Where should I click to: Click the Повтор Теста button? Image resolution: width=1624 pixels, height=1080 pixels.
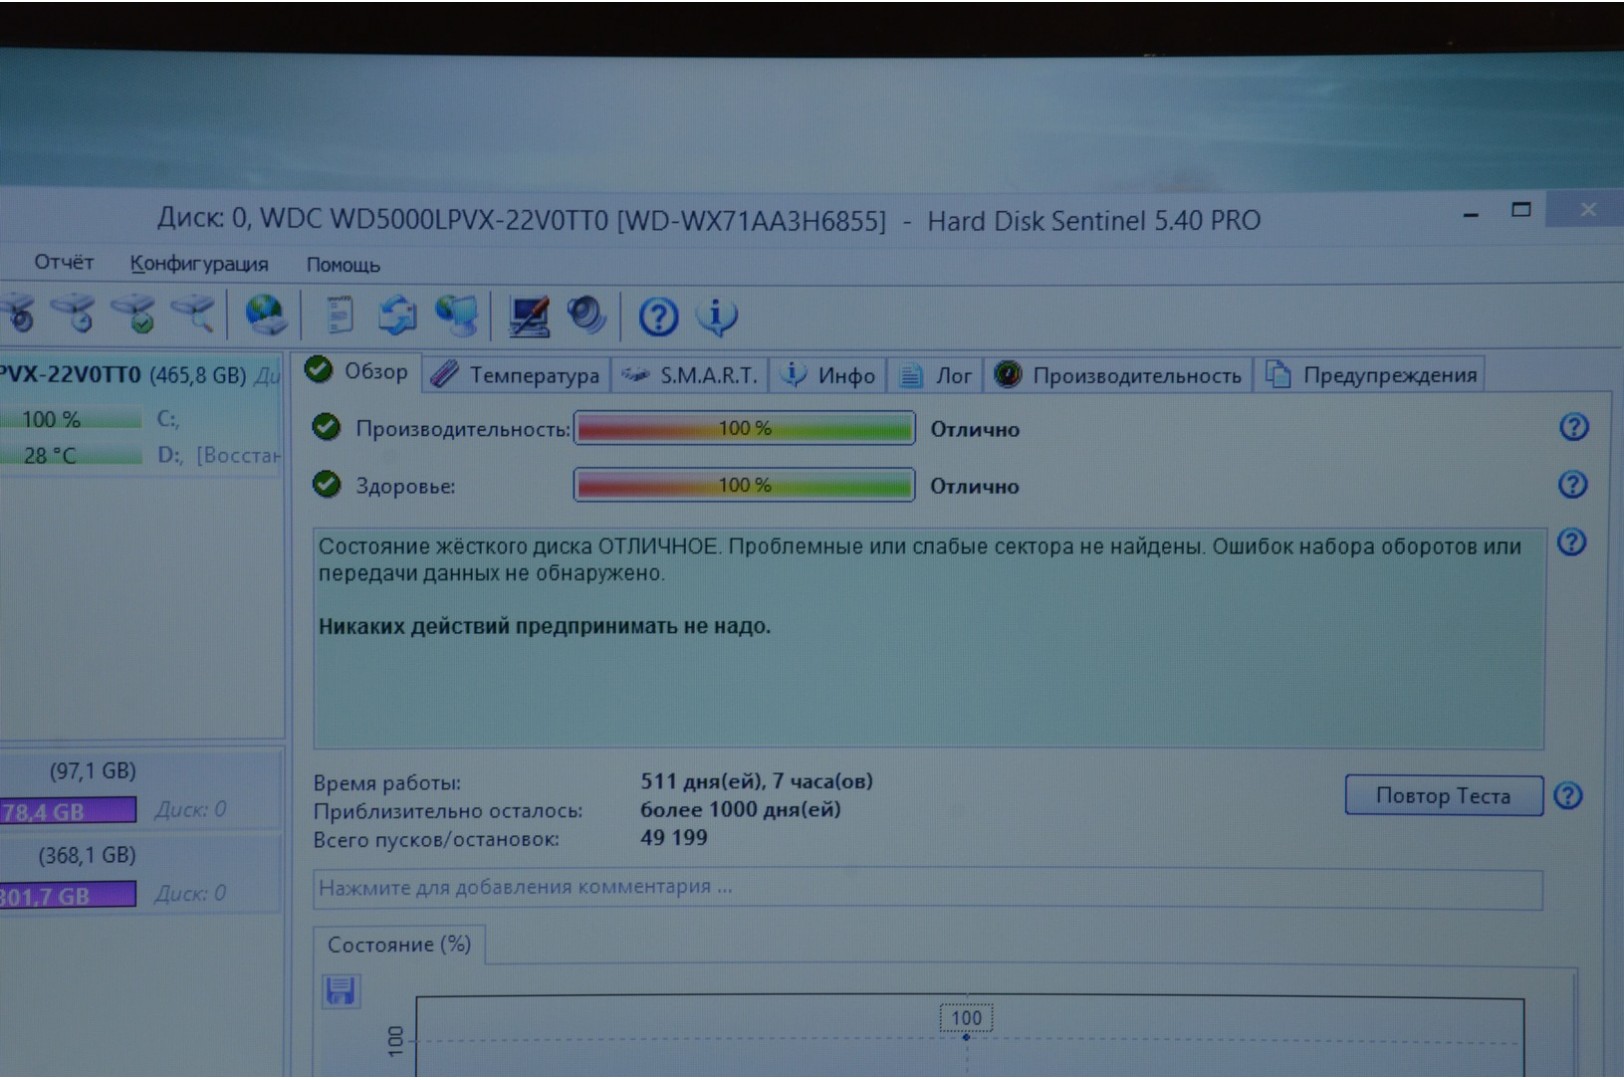coord(1443,795)
